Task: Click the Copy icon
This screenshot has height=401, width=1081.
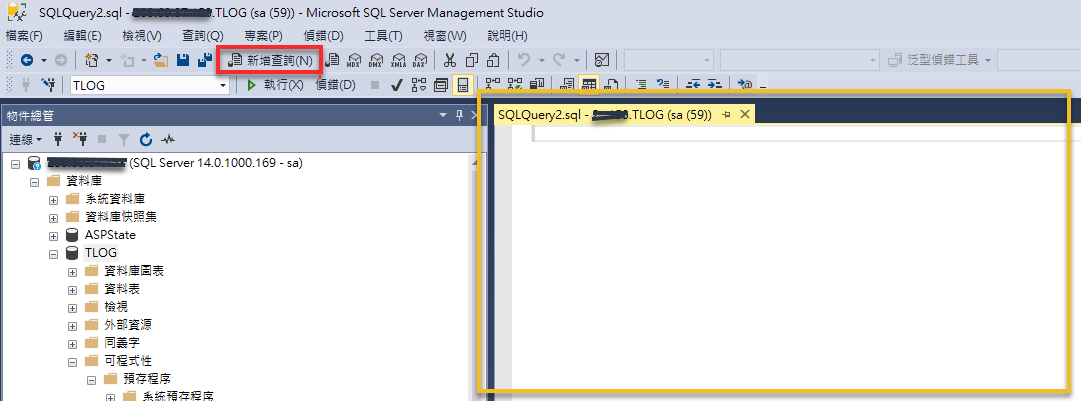Action: 472,61
